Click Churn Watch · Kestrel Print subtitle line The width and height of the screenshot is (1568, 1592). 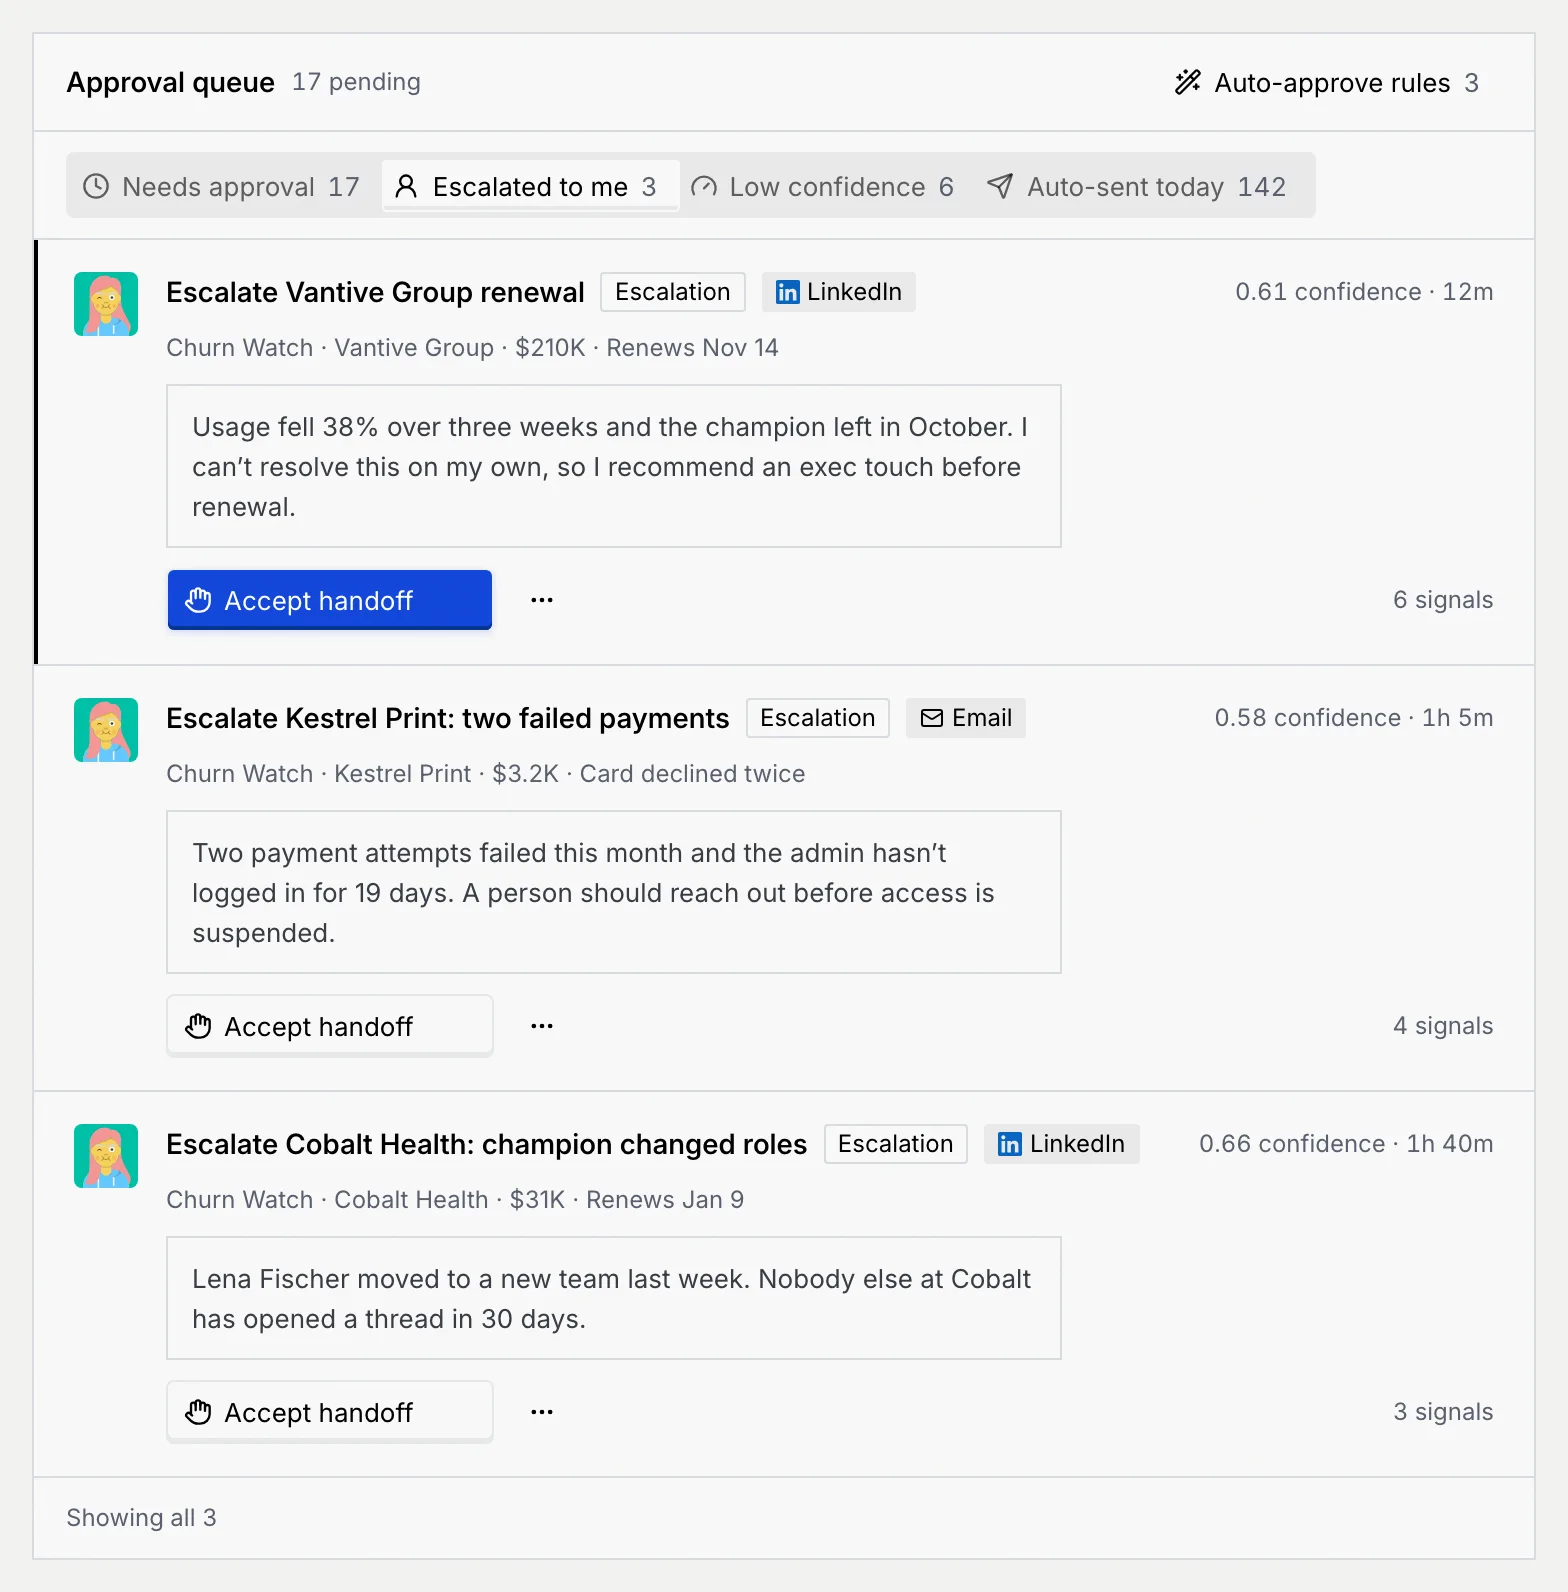[x=485, y=774]
